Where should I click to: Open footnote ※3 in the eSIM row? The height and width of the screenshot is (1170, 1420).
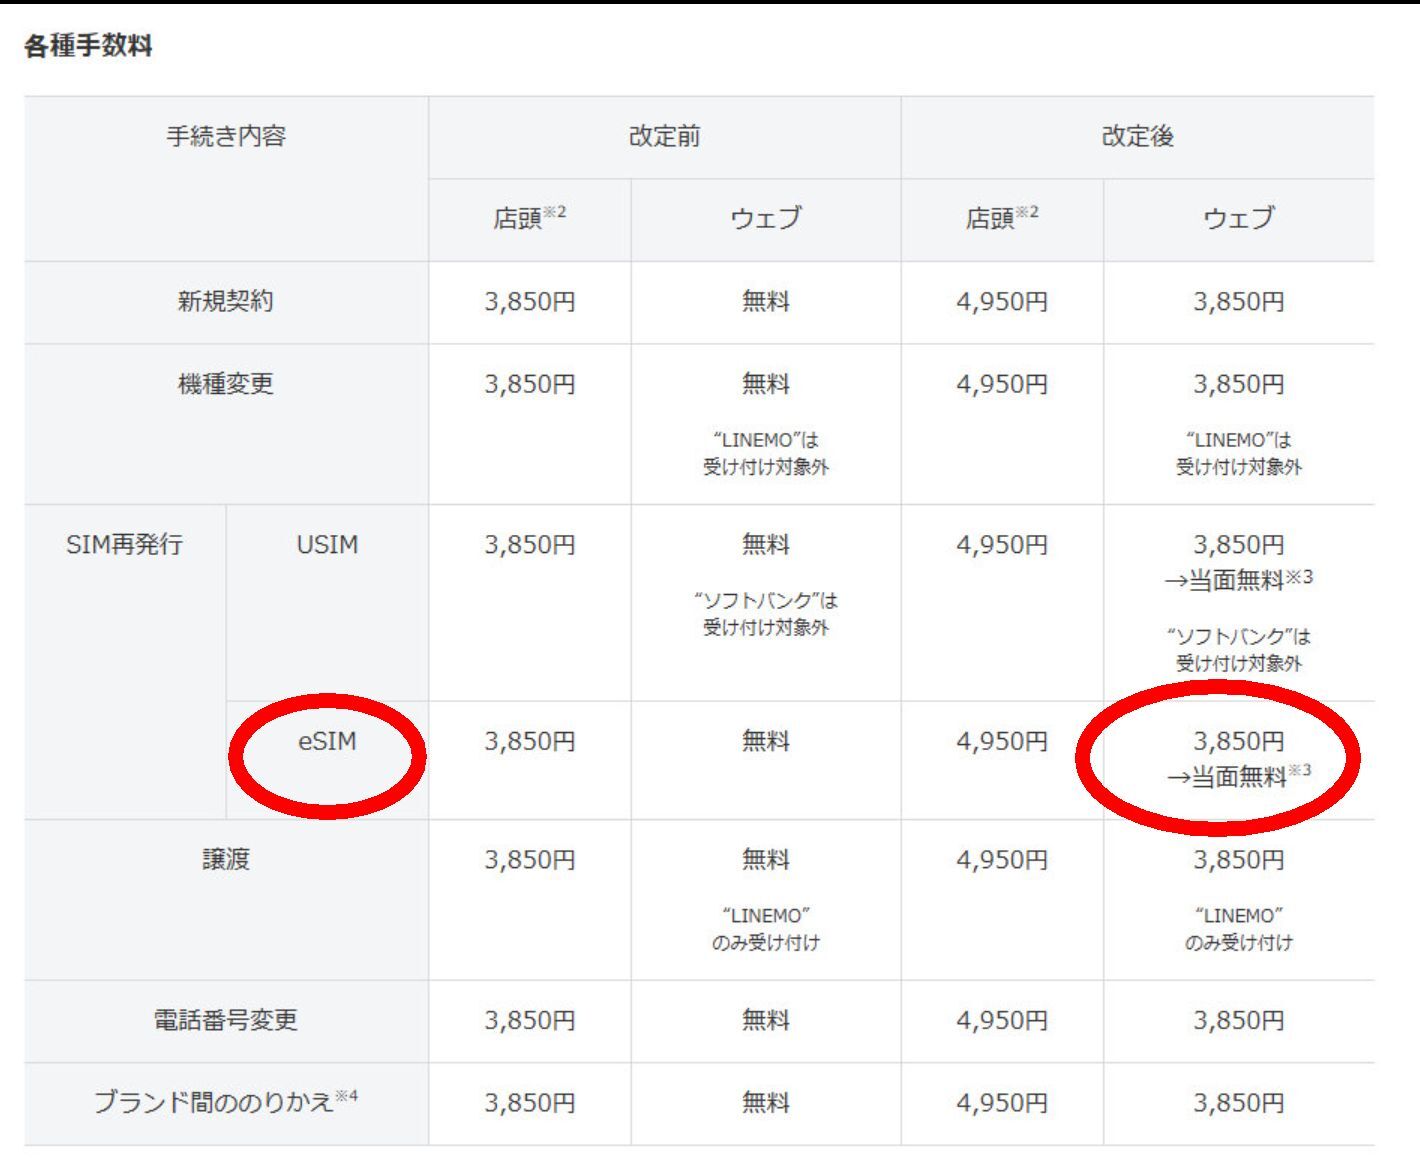[x=1300, y=770]
